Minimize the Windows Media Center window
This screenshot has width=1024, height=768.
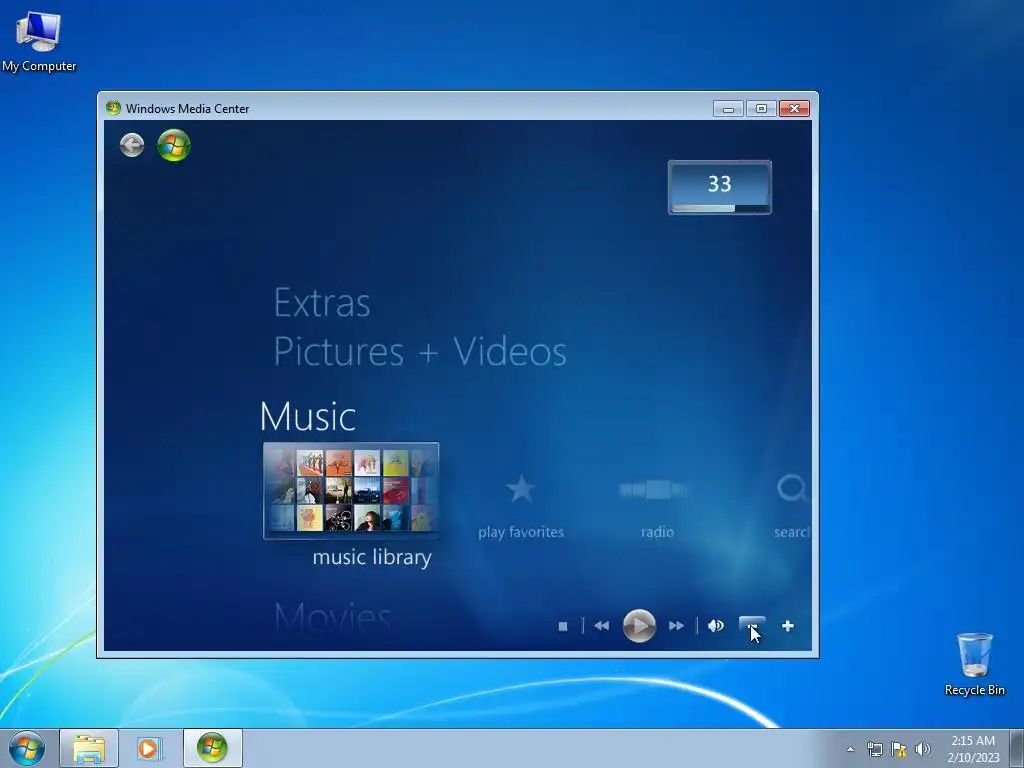pos(729,108)
